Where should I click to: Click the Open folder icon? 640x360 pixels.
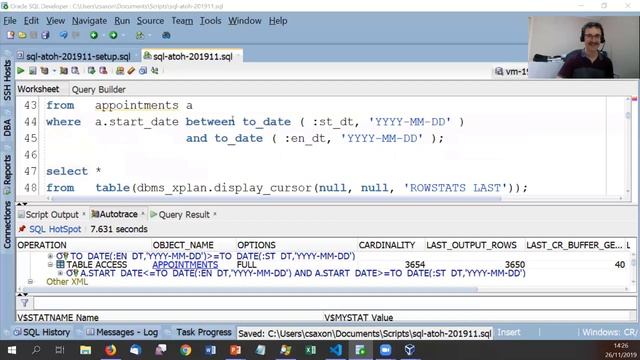[x=22, y=36]
